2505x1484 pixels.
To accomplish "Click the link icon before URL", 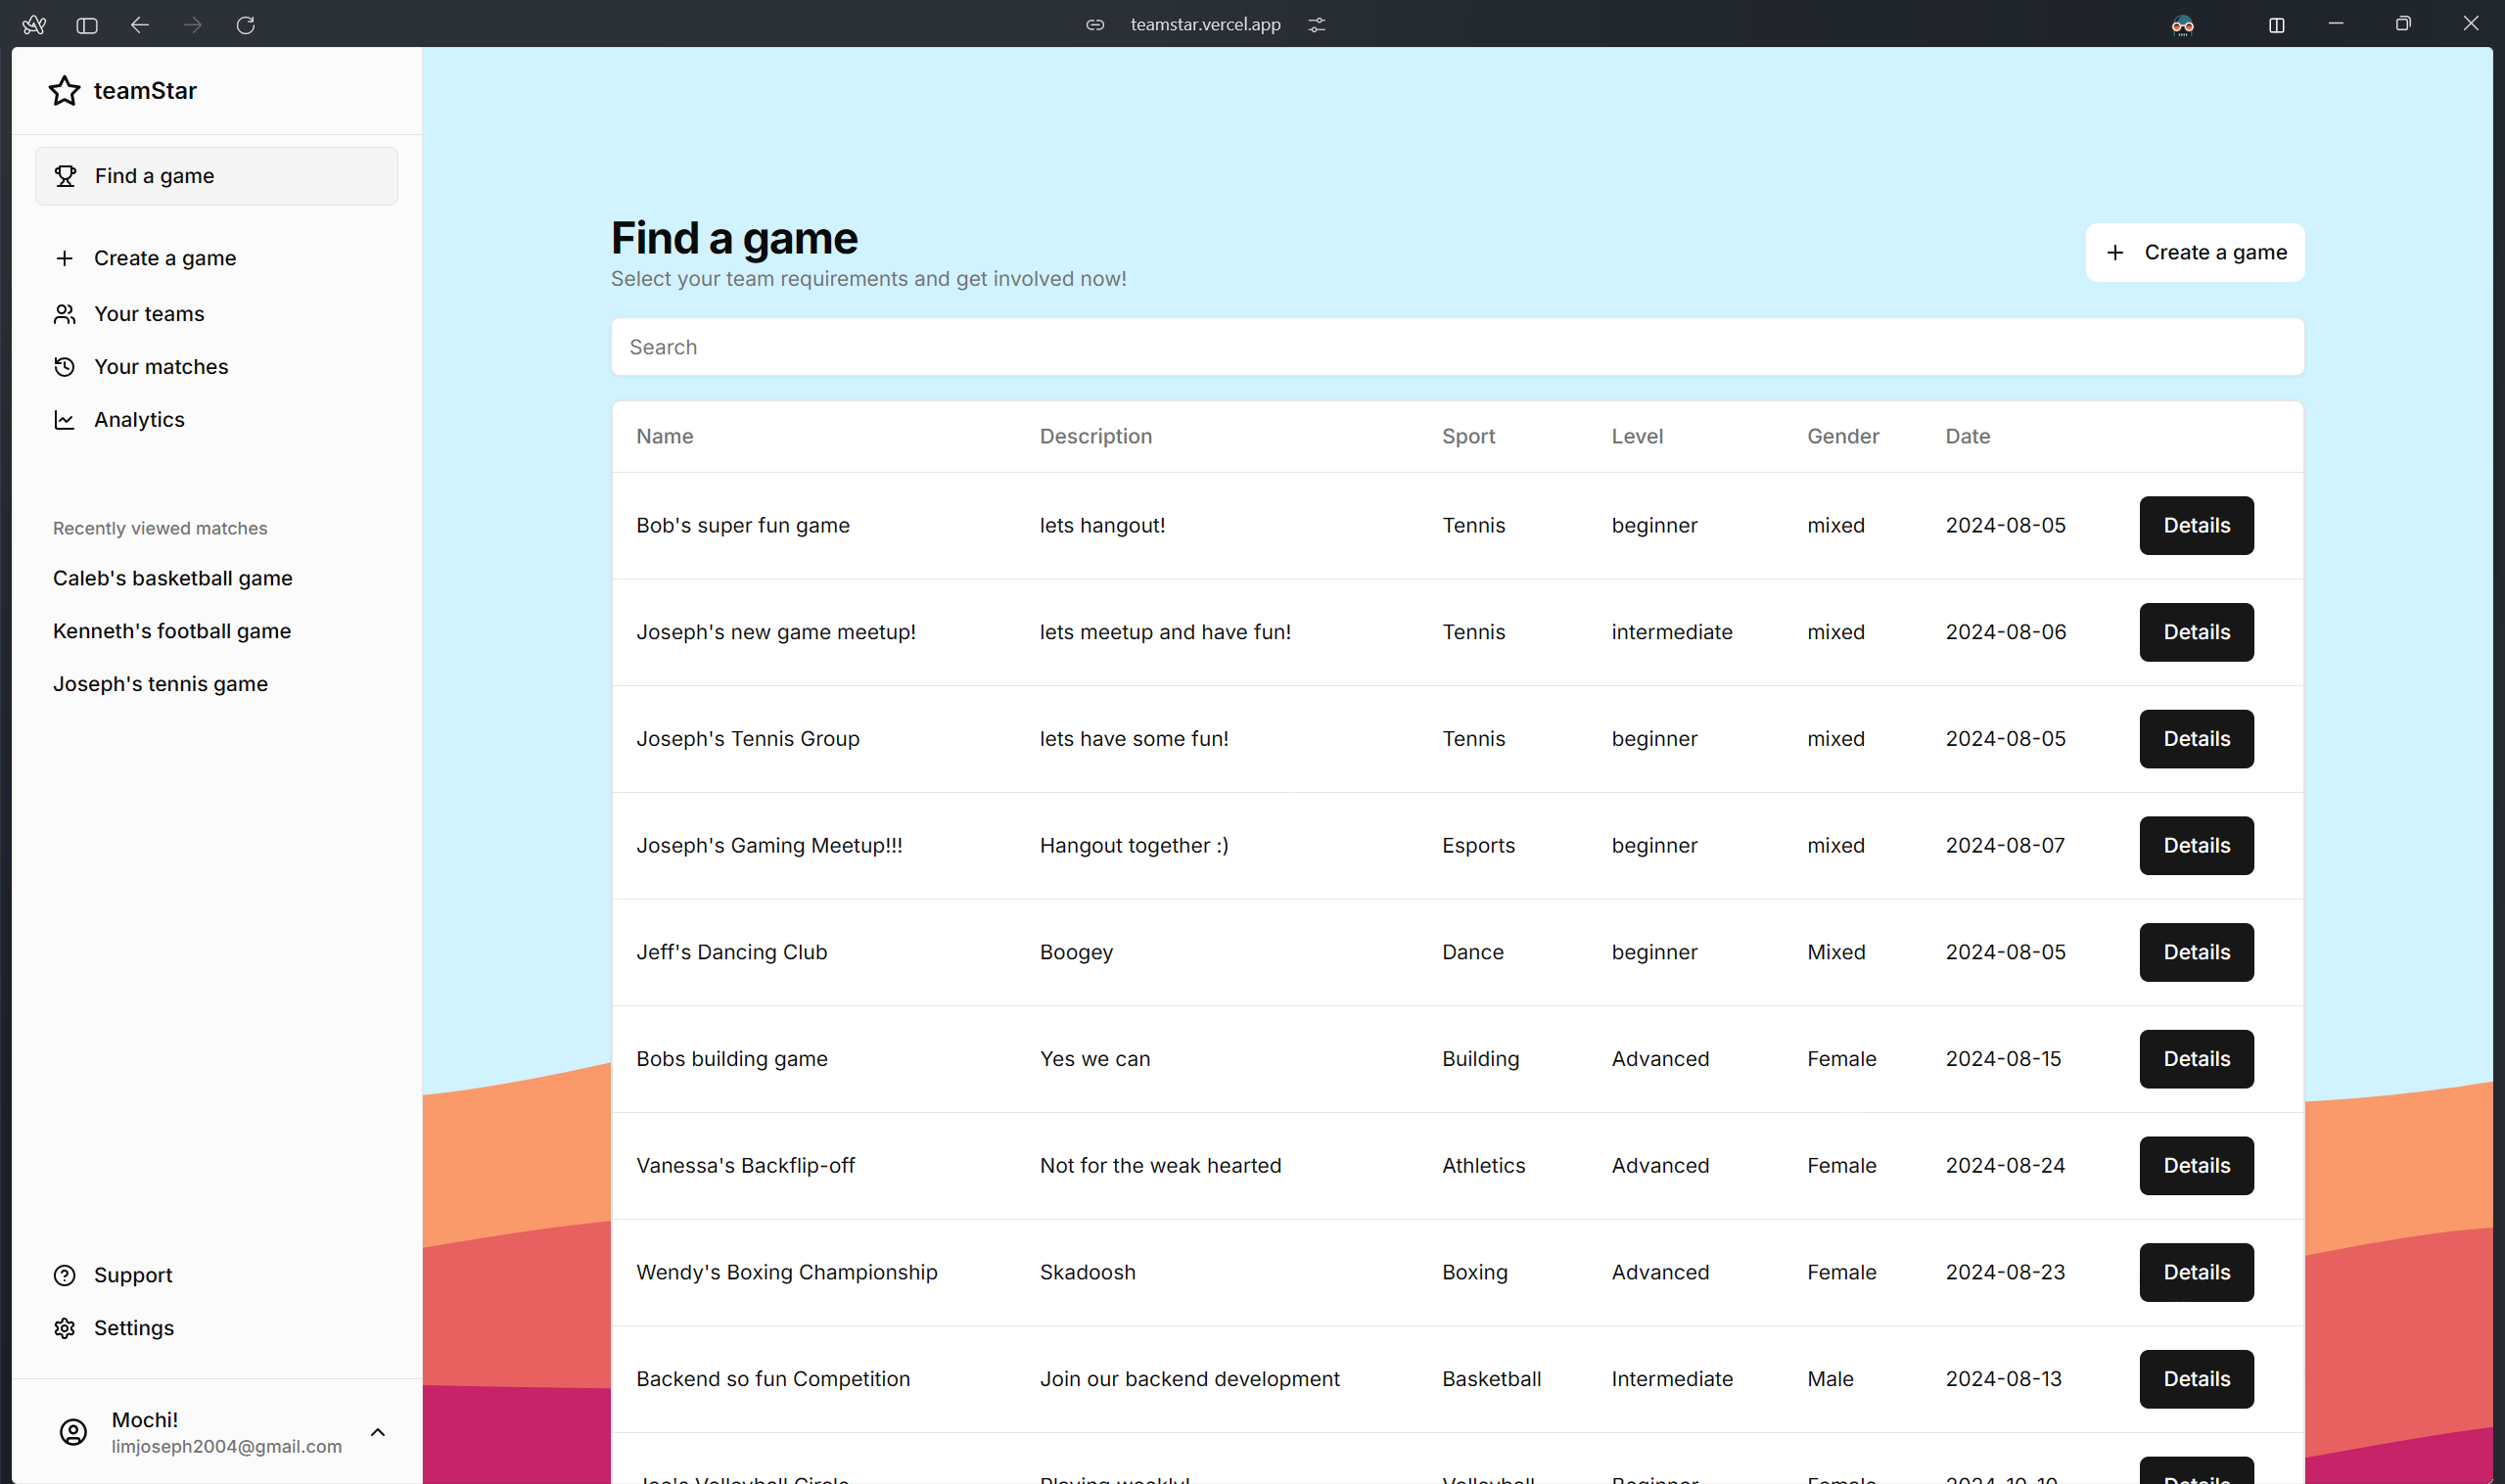I will (1095, 25).
